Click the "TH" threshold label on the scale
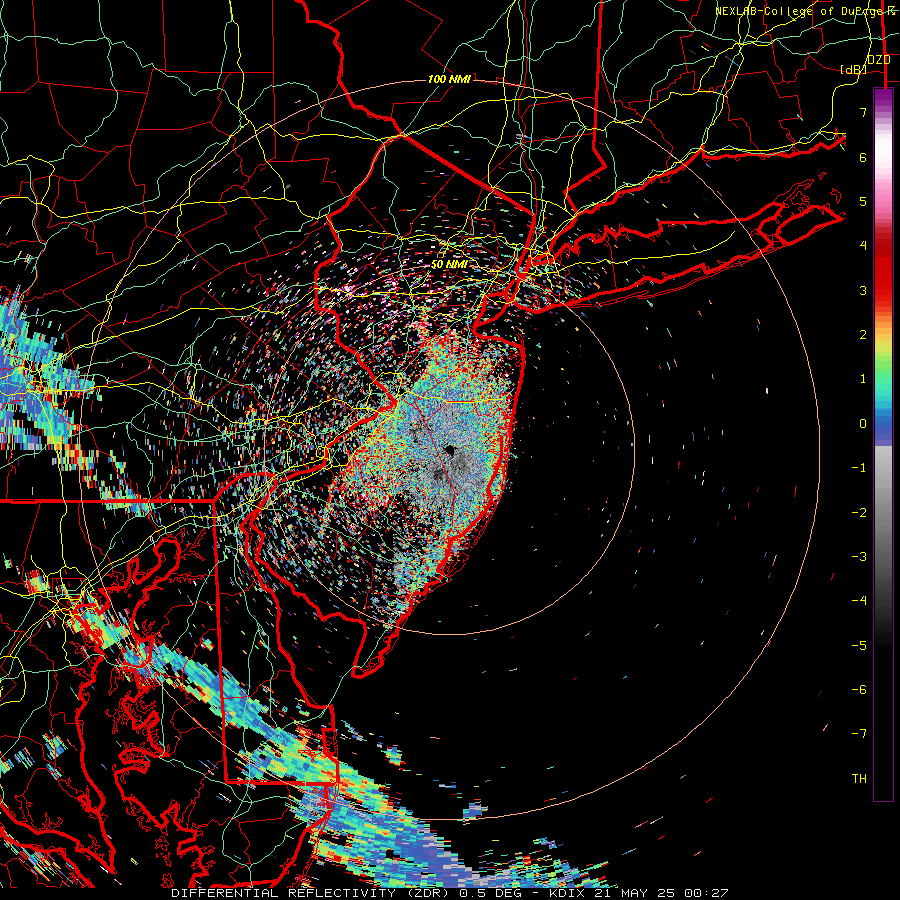 [x=859, y=779]
